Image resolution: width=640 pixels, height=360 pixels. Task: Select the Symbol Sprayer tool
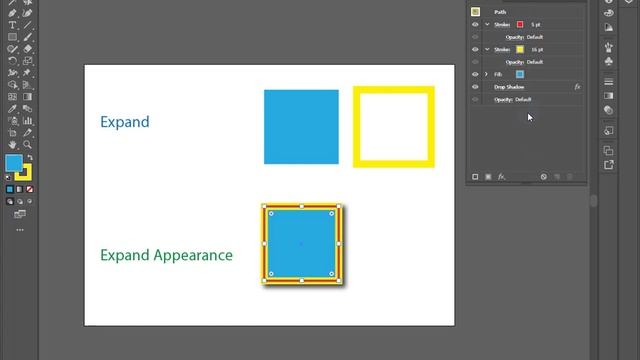pyautogui.click(x=12, y=121)
